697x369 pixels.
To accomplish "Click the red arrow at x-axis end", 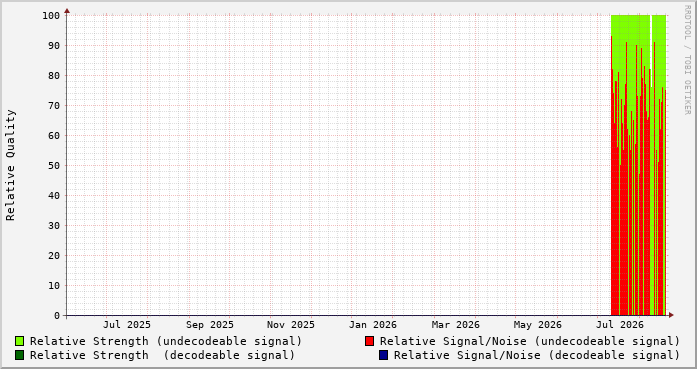I will (x=671, y=315).
